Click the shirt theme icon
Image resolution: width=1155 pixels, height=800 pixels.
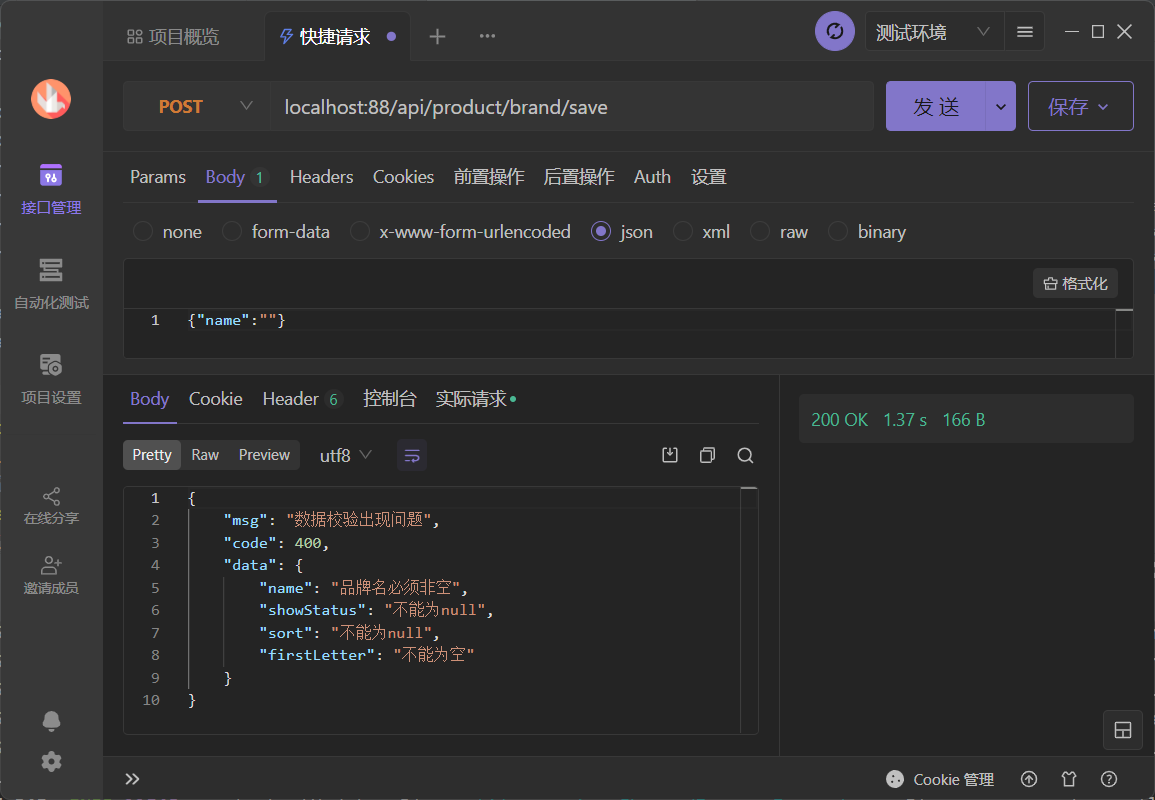click(x=1069, y=779)
